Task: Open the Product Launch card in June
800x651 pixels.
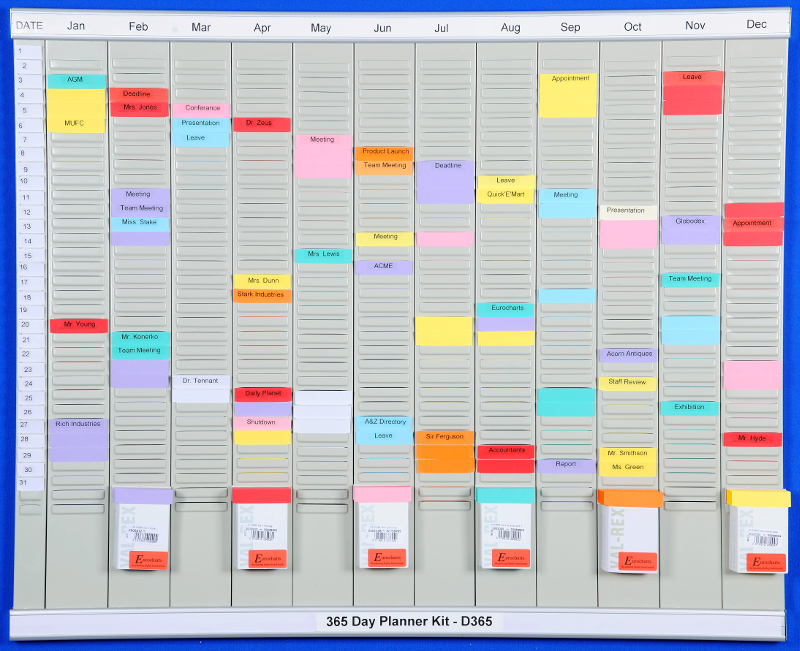Action: click(x=385, y=152)
